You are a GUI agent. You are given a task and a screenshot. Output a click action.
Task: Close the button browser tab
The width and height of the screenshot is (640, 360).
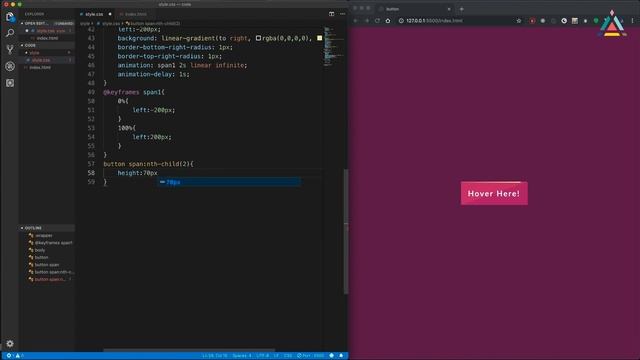click(x=449, y=9)
